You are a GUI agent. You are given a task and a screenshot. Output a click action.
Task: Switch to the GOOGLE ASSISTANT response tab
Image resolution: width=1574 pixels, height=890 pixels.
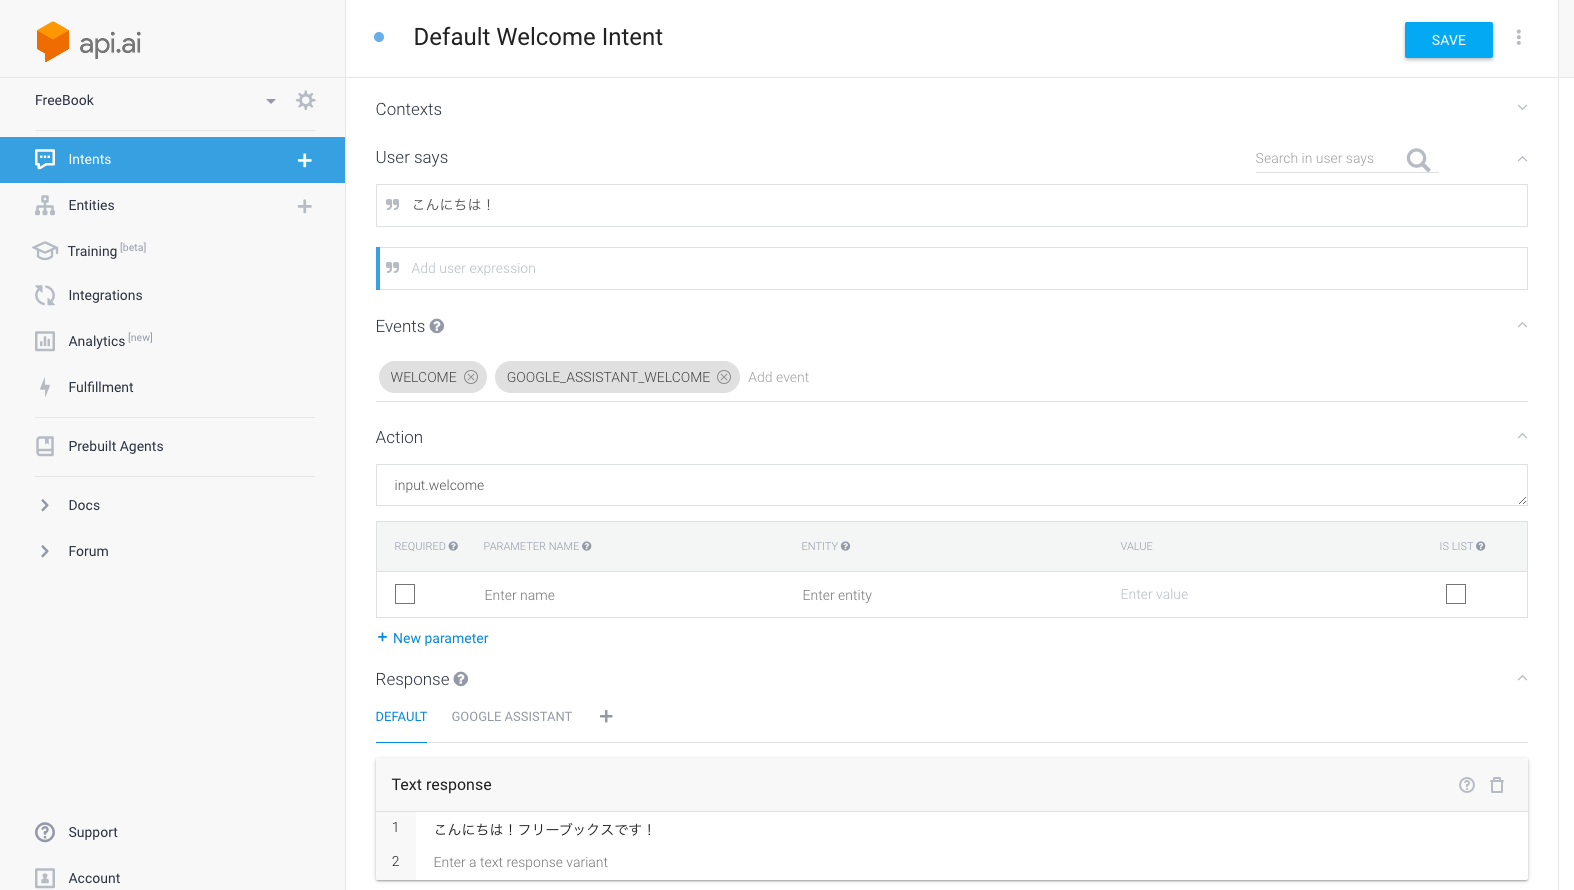pyautogui.click(x=512, y=717)
